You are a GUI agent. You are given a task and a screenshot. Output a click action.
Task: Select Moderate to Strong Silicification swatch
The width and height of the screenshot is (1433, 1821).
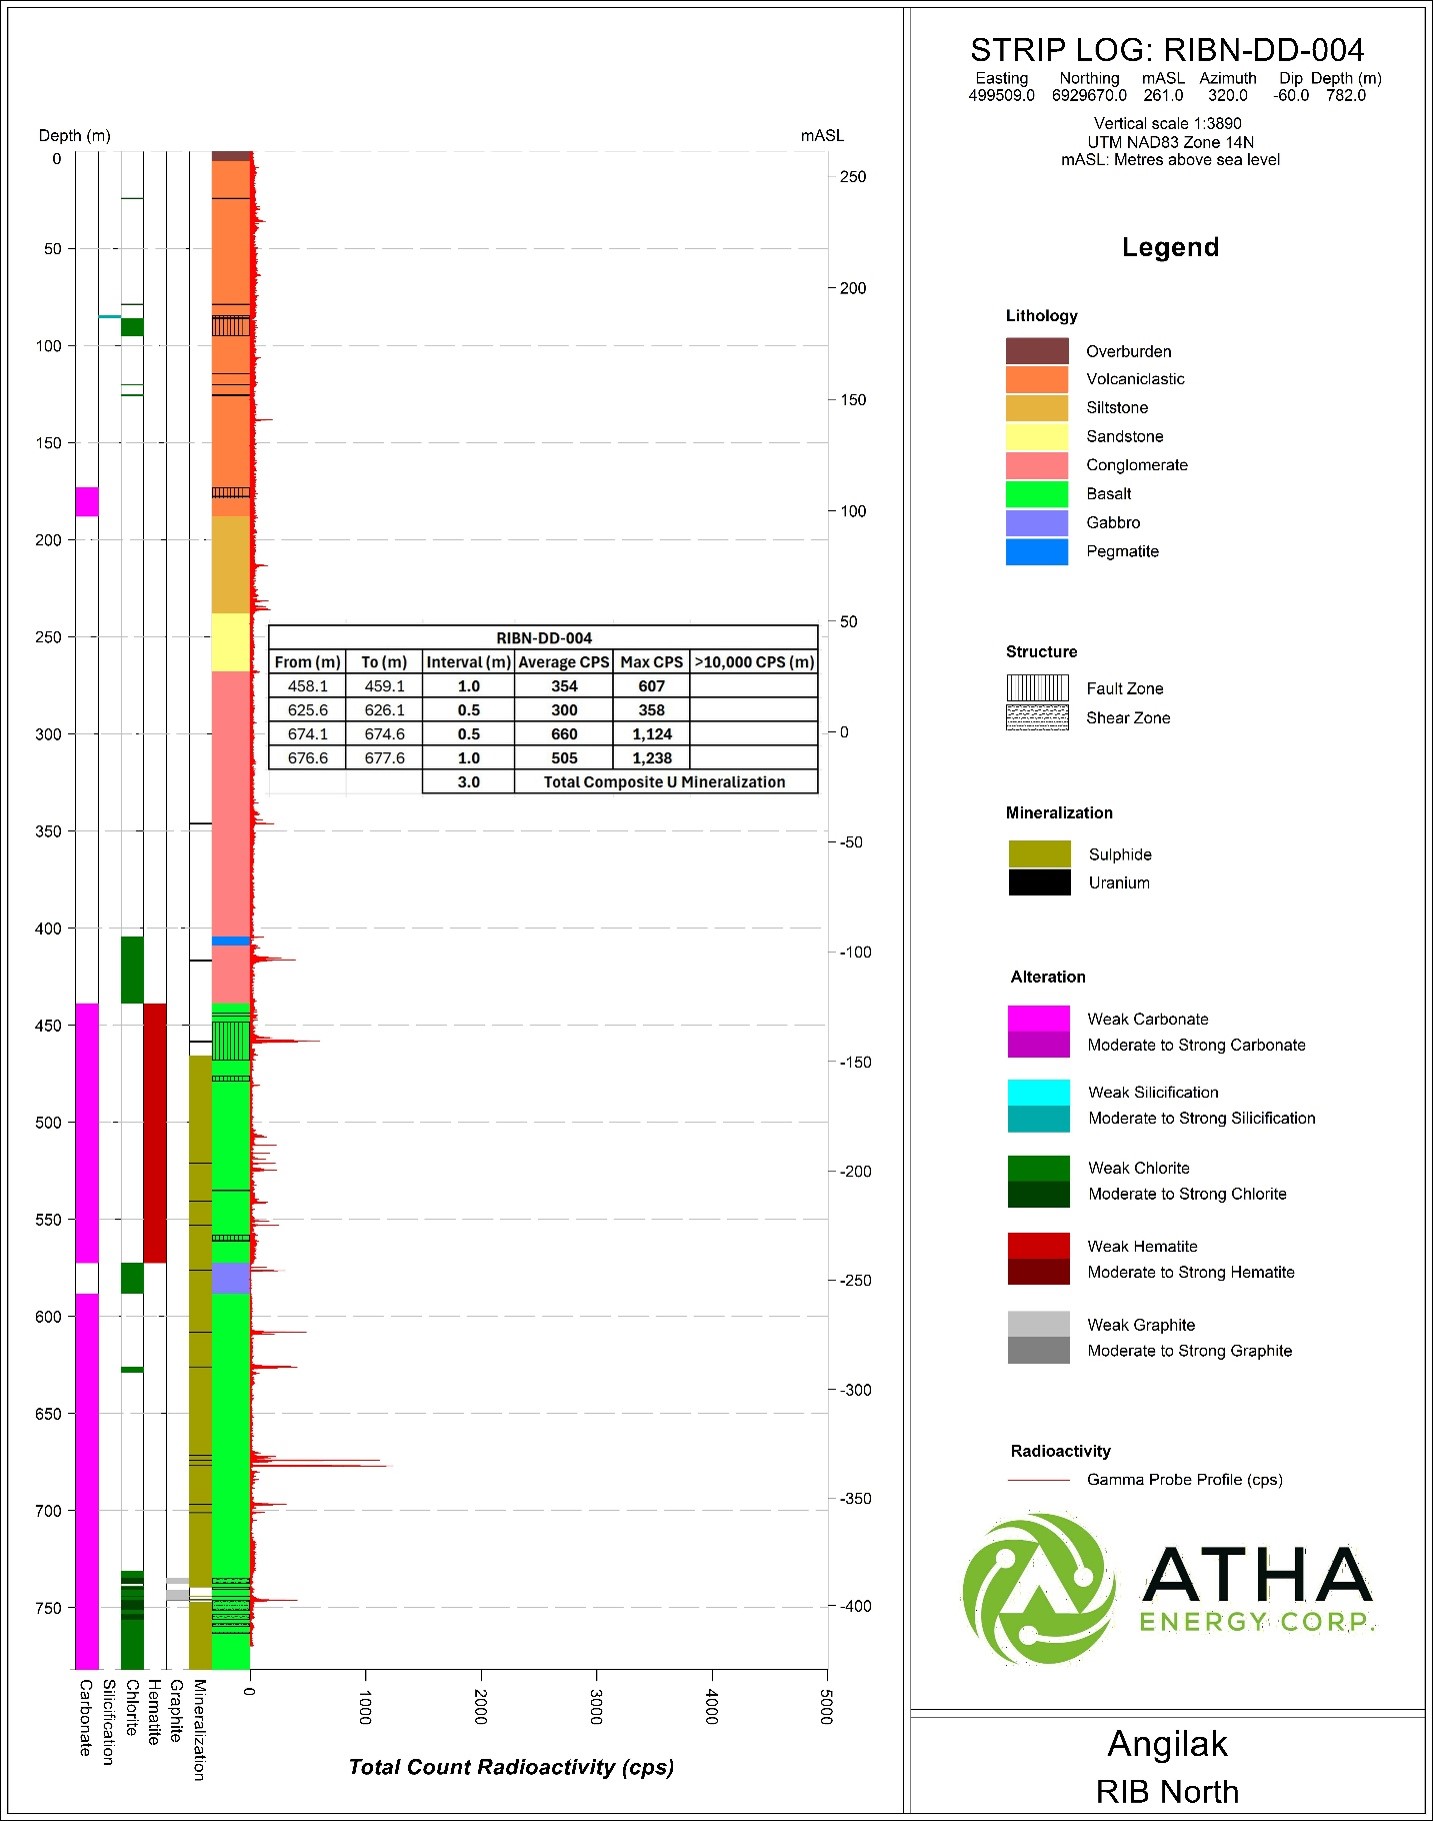pos(1038,1118)
